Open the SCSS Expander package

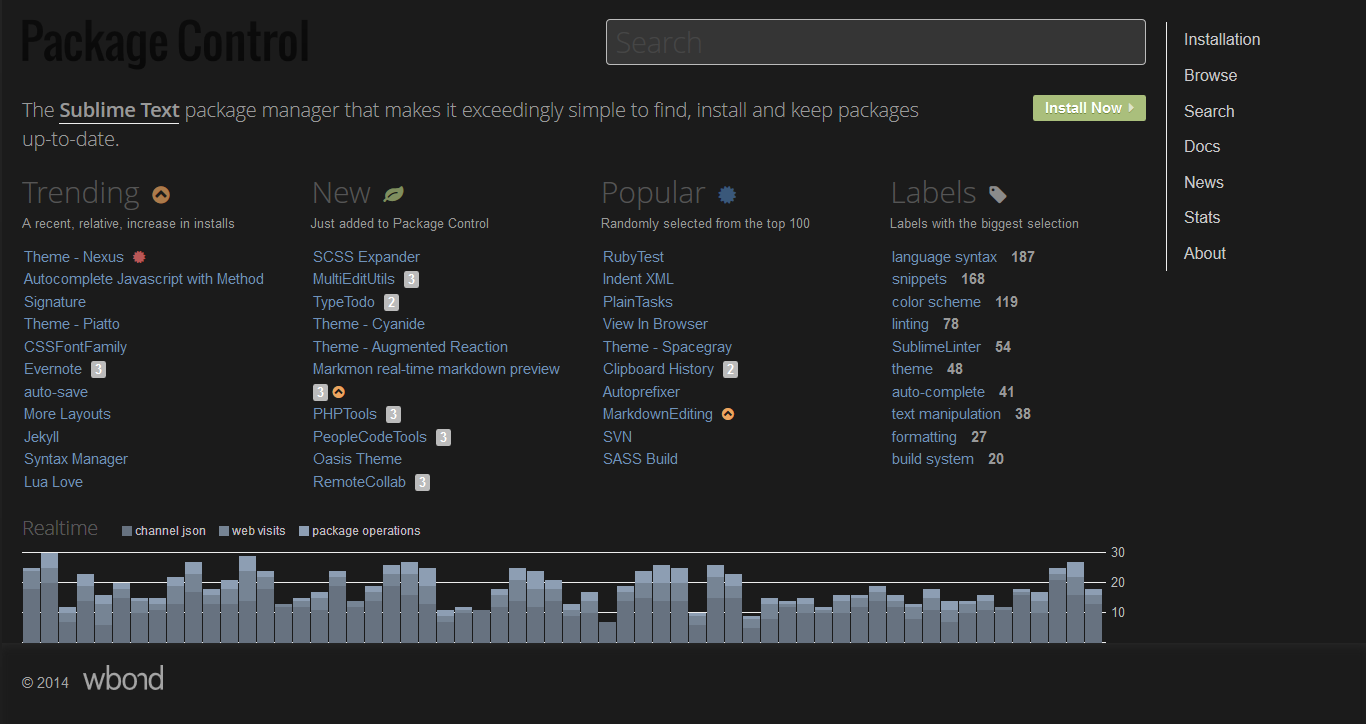tap(366, 257)
